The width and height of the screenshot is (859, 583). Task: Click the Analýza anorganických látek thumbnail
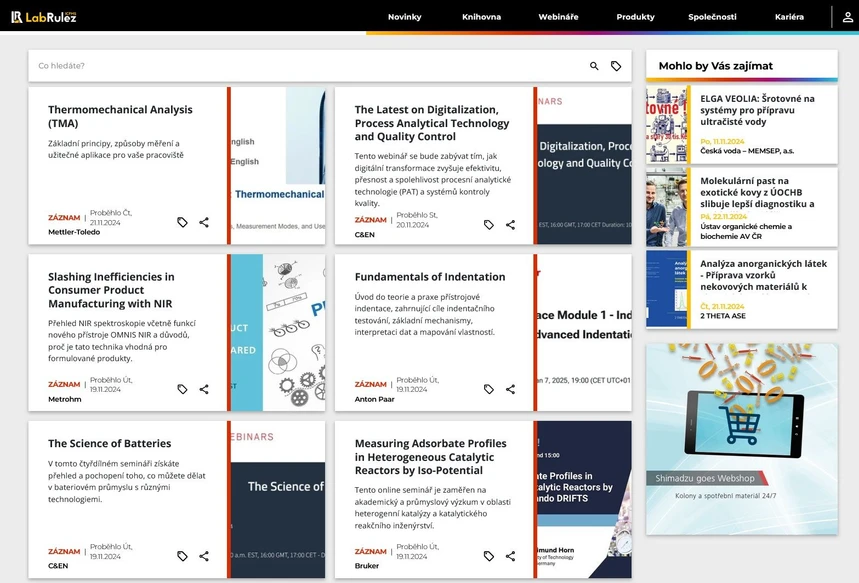coord(666,289)
